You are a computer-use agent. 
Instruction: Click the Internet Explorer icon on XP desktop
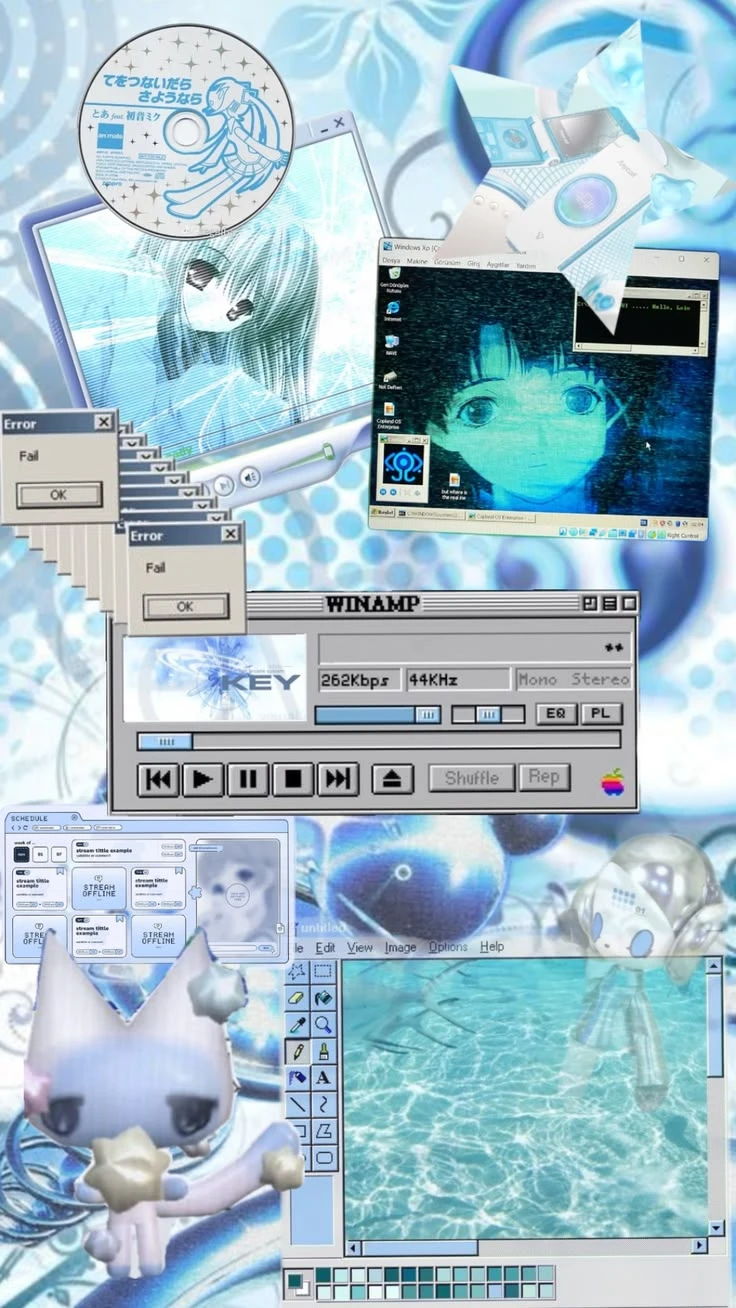pos(392,311)
